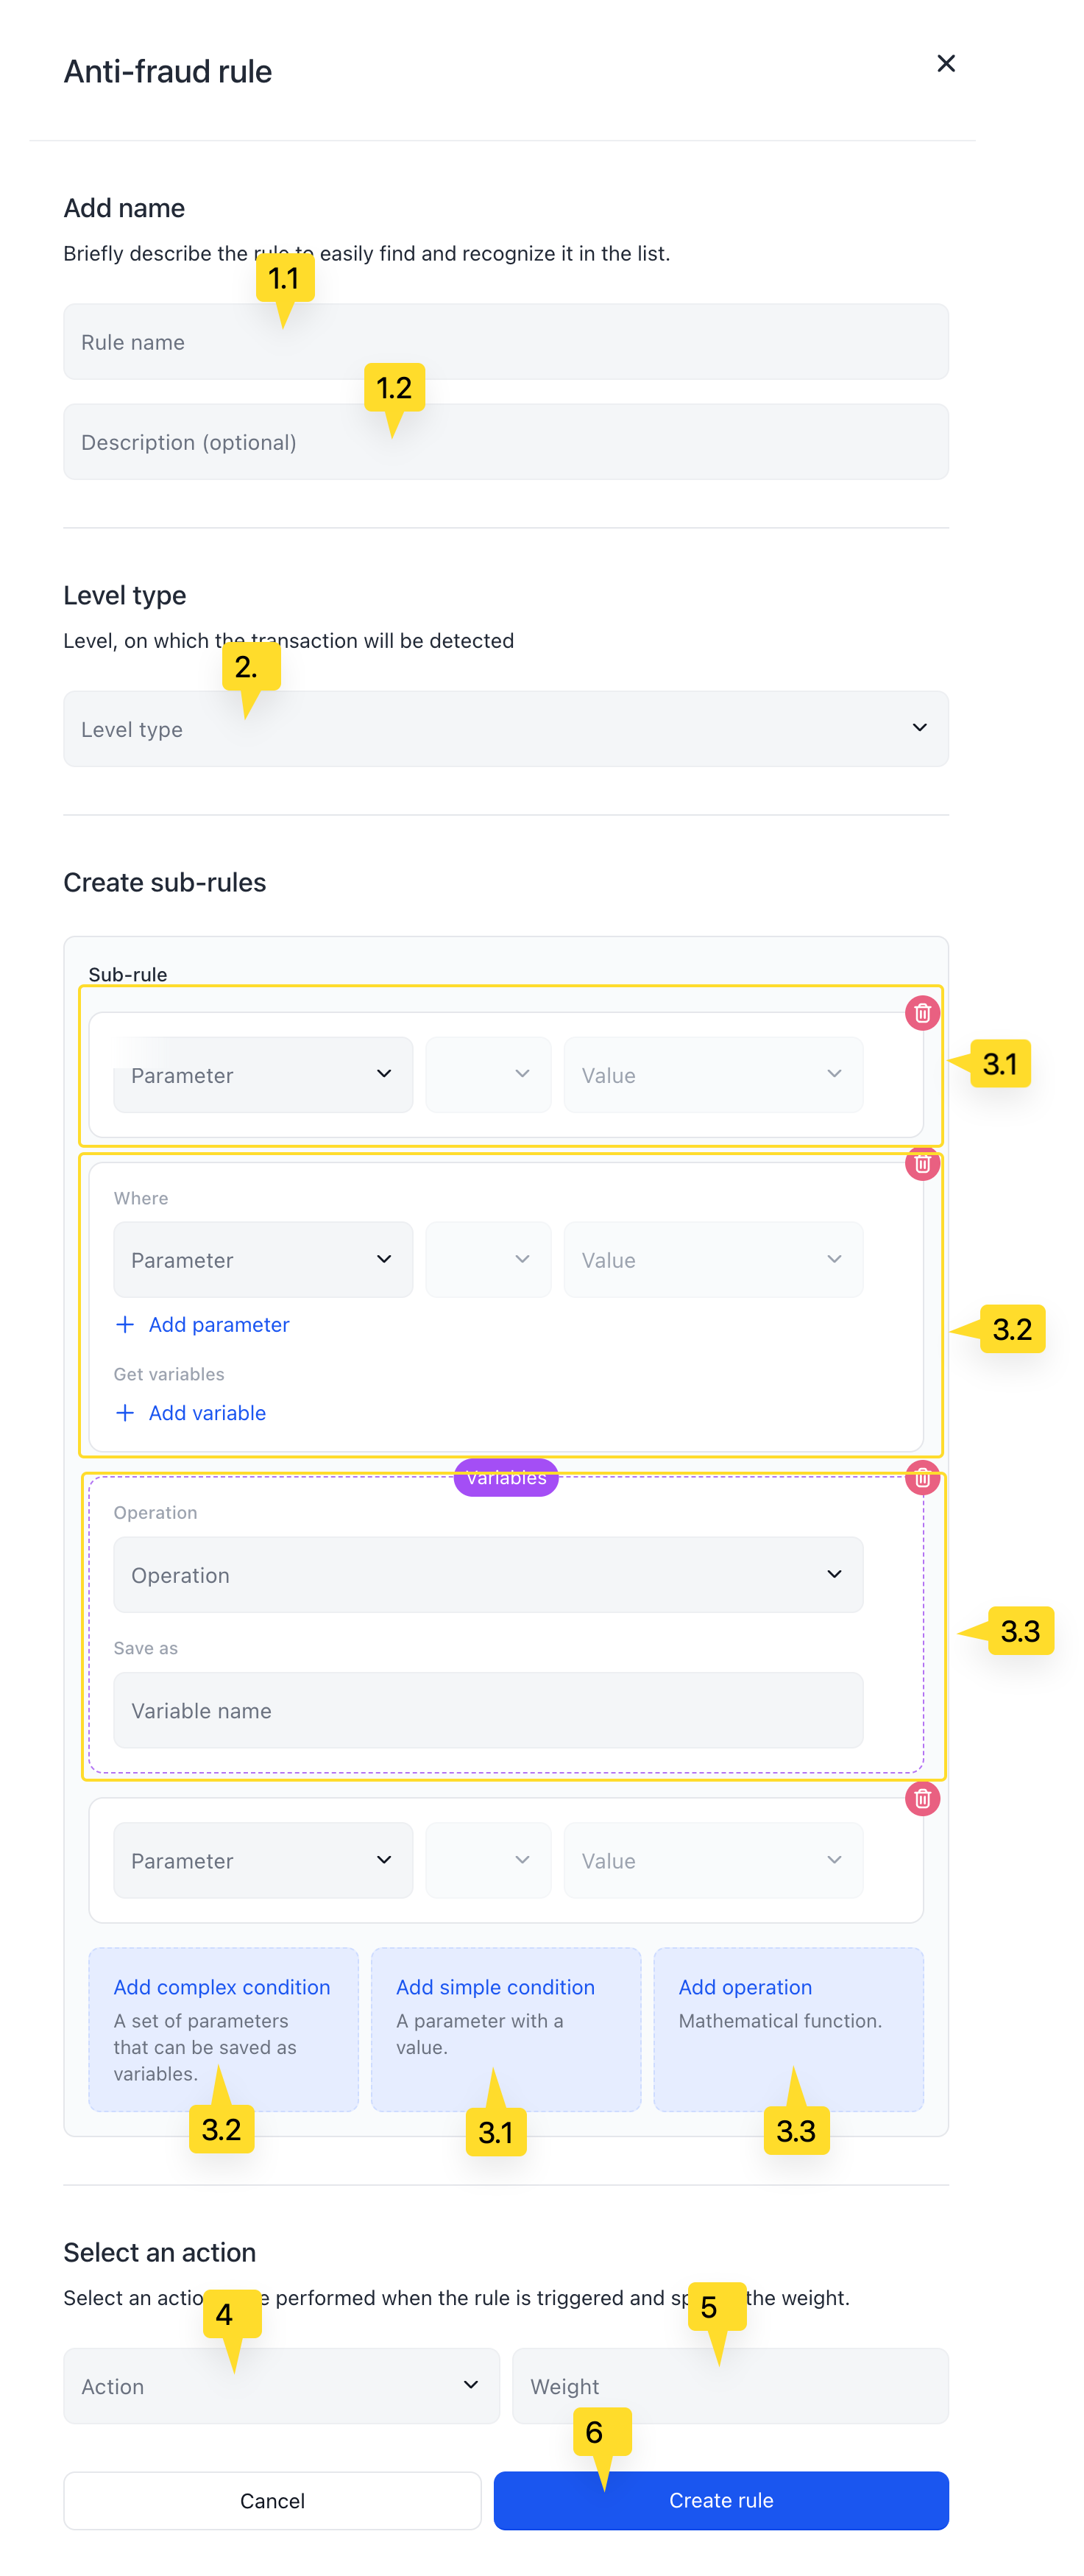Expand the Operation dropdown
The width and height of the screenshot is (1084, 2576).
(488, 1574)
